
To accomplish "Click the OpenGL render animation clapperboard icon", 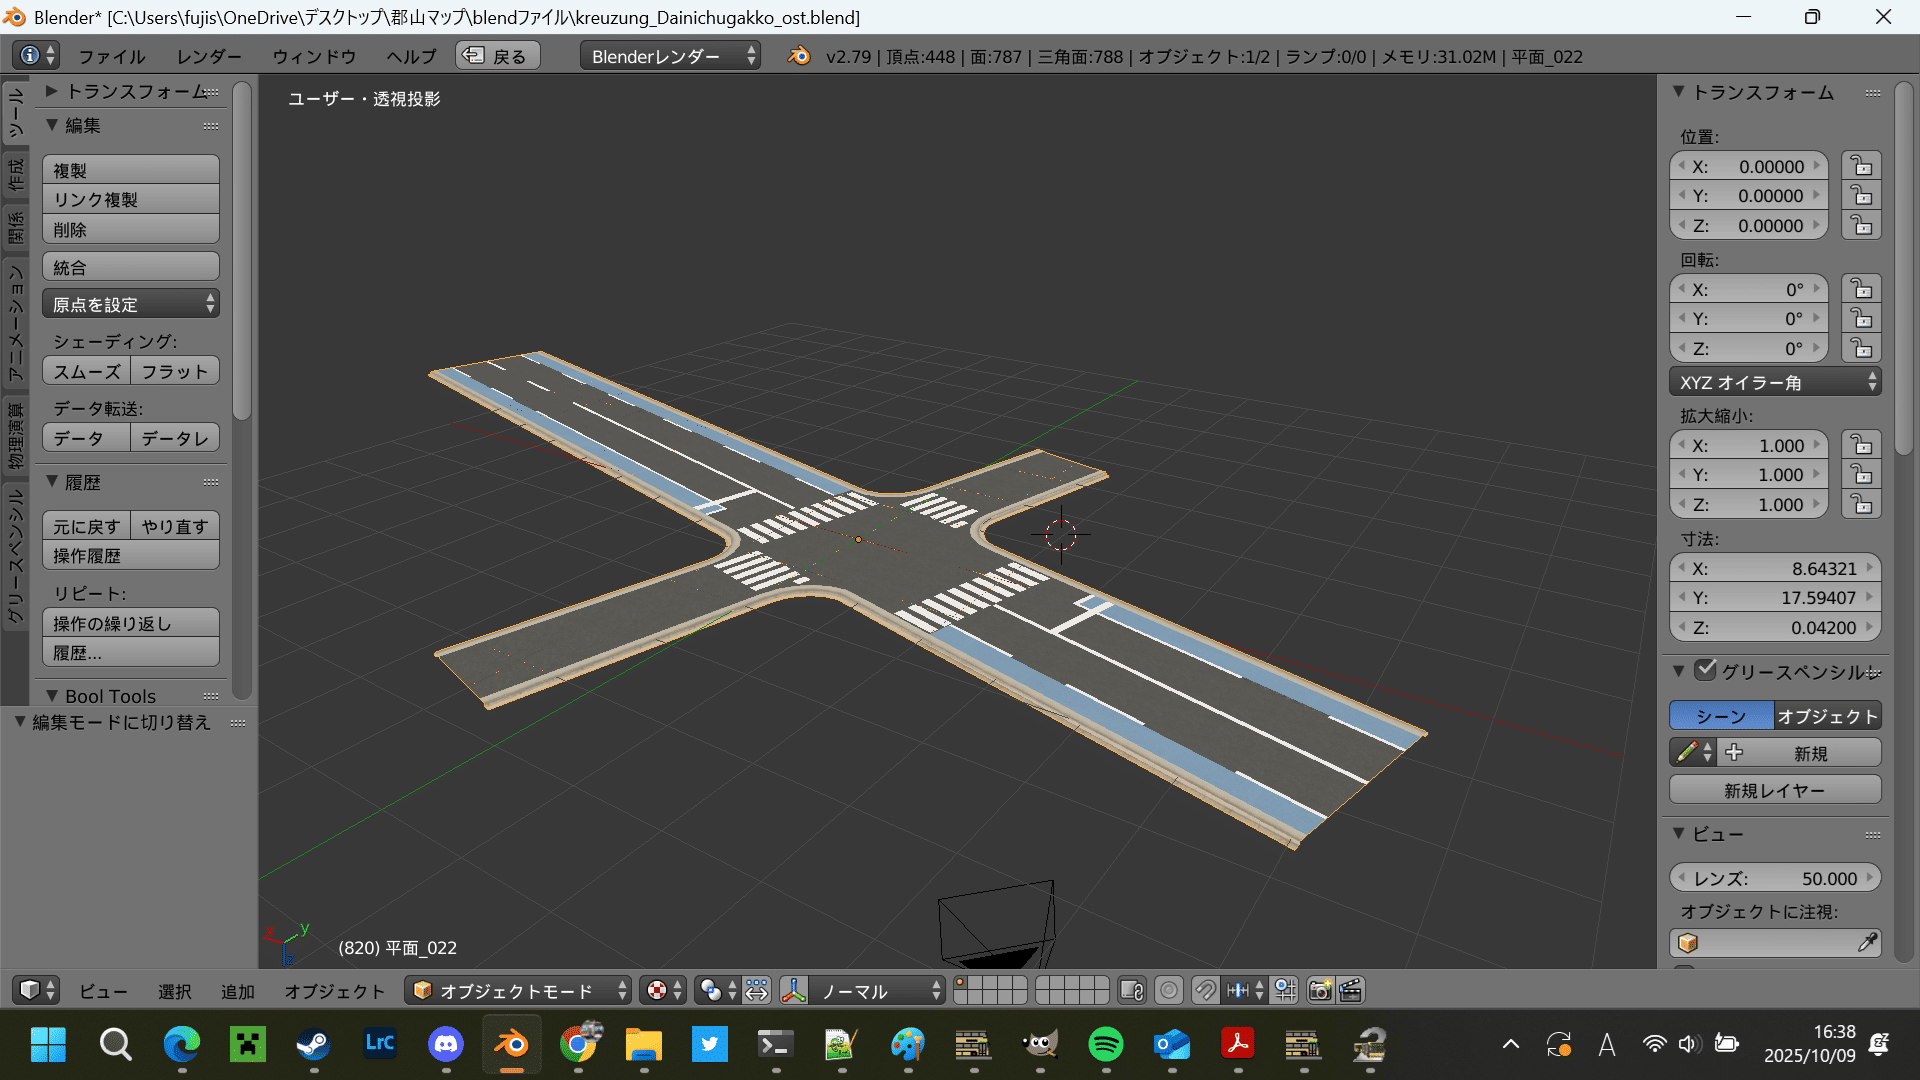I will tap(1350, 990).
